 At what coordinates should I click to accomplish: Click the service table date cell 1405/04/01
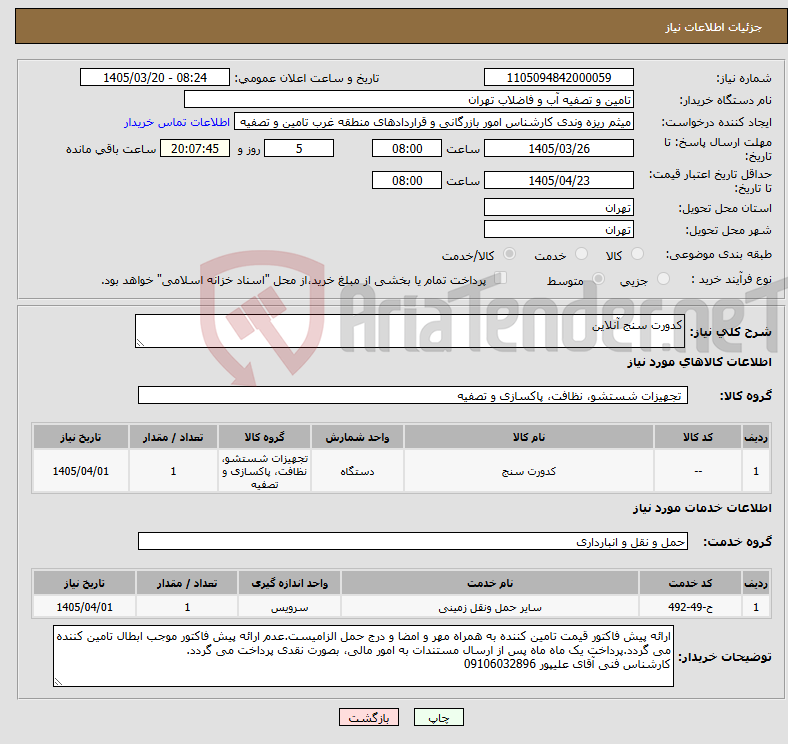pos(84,607)
